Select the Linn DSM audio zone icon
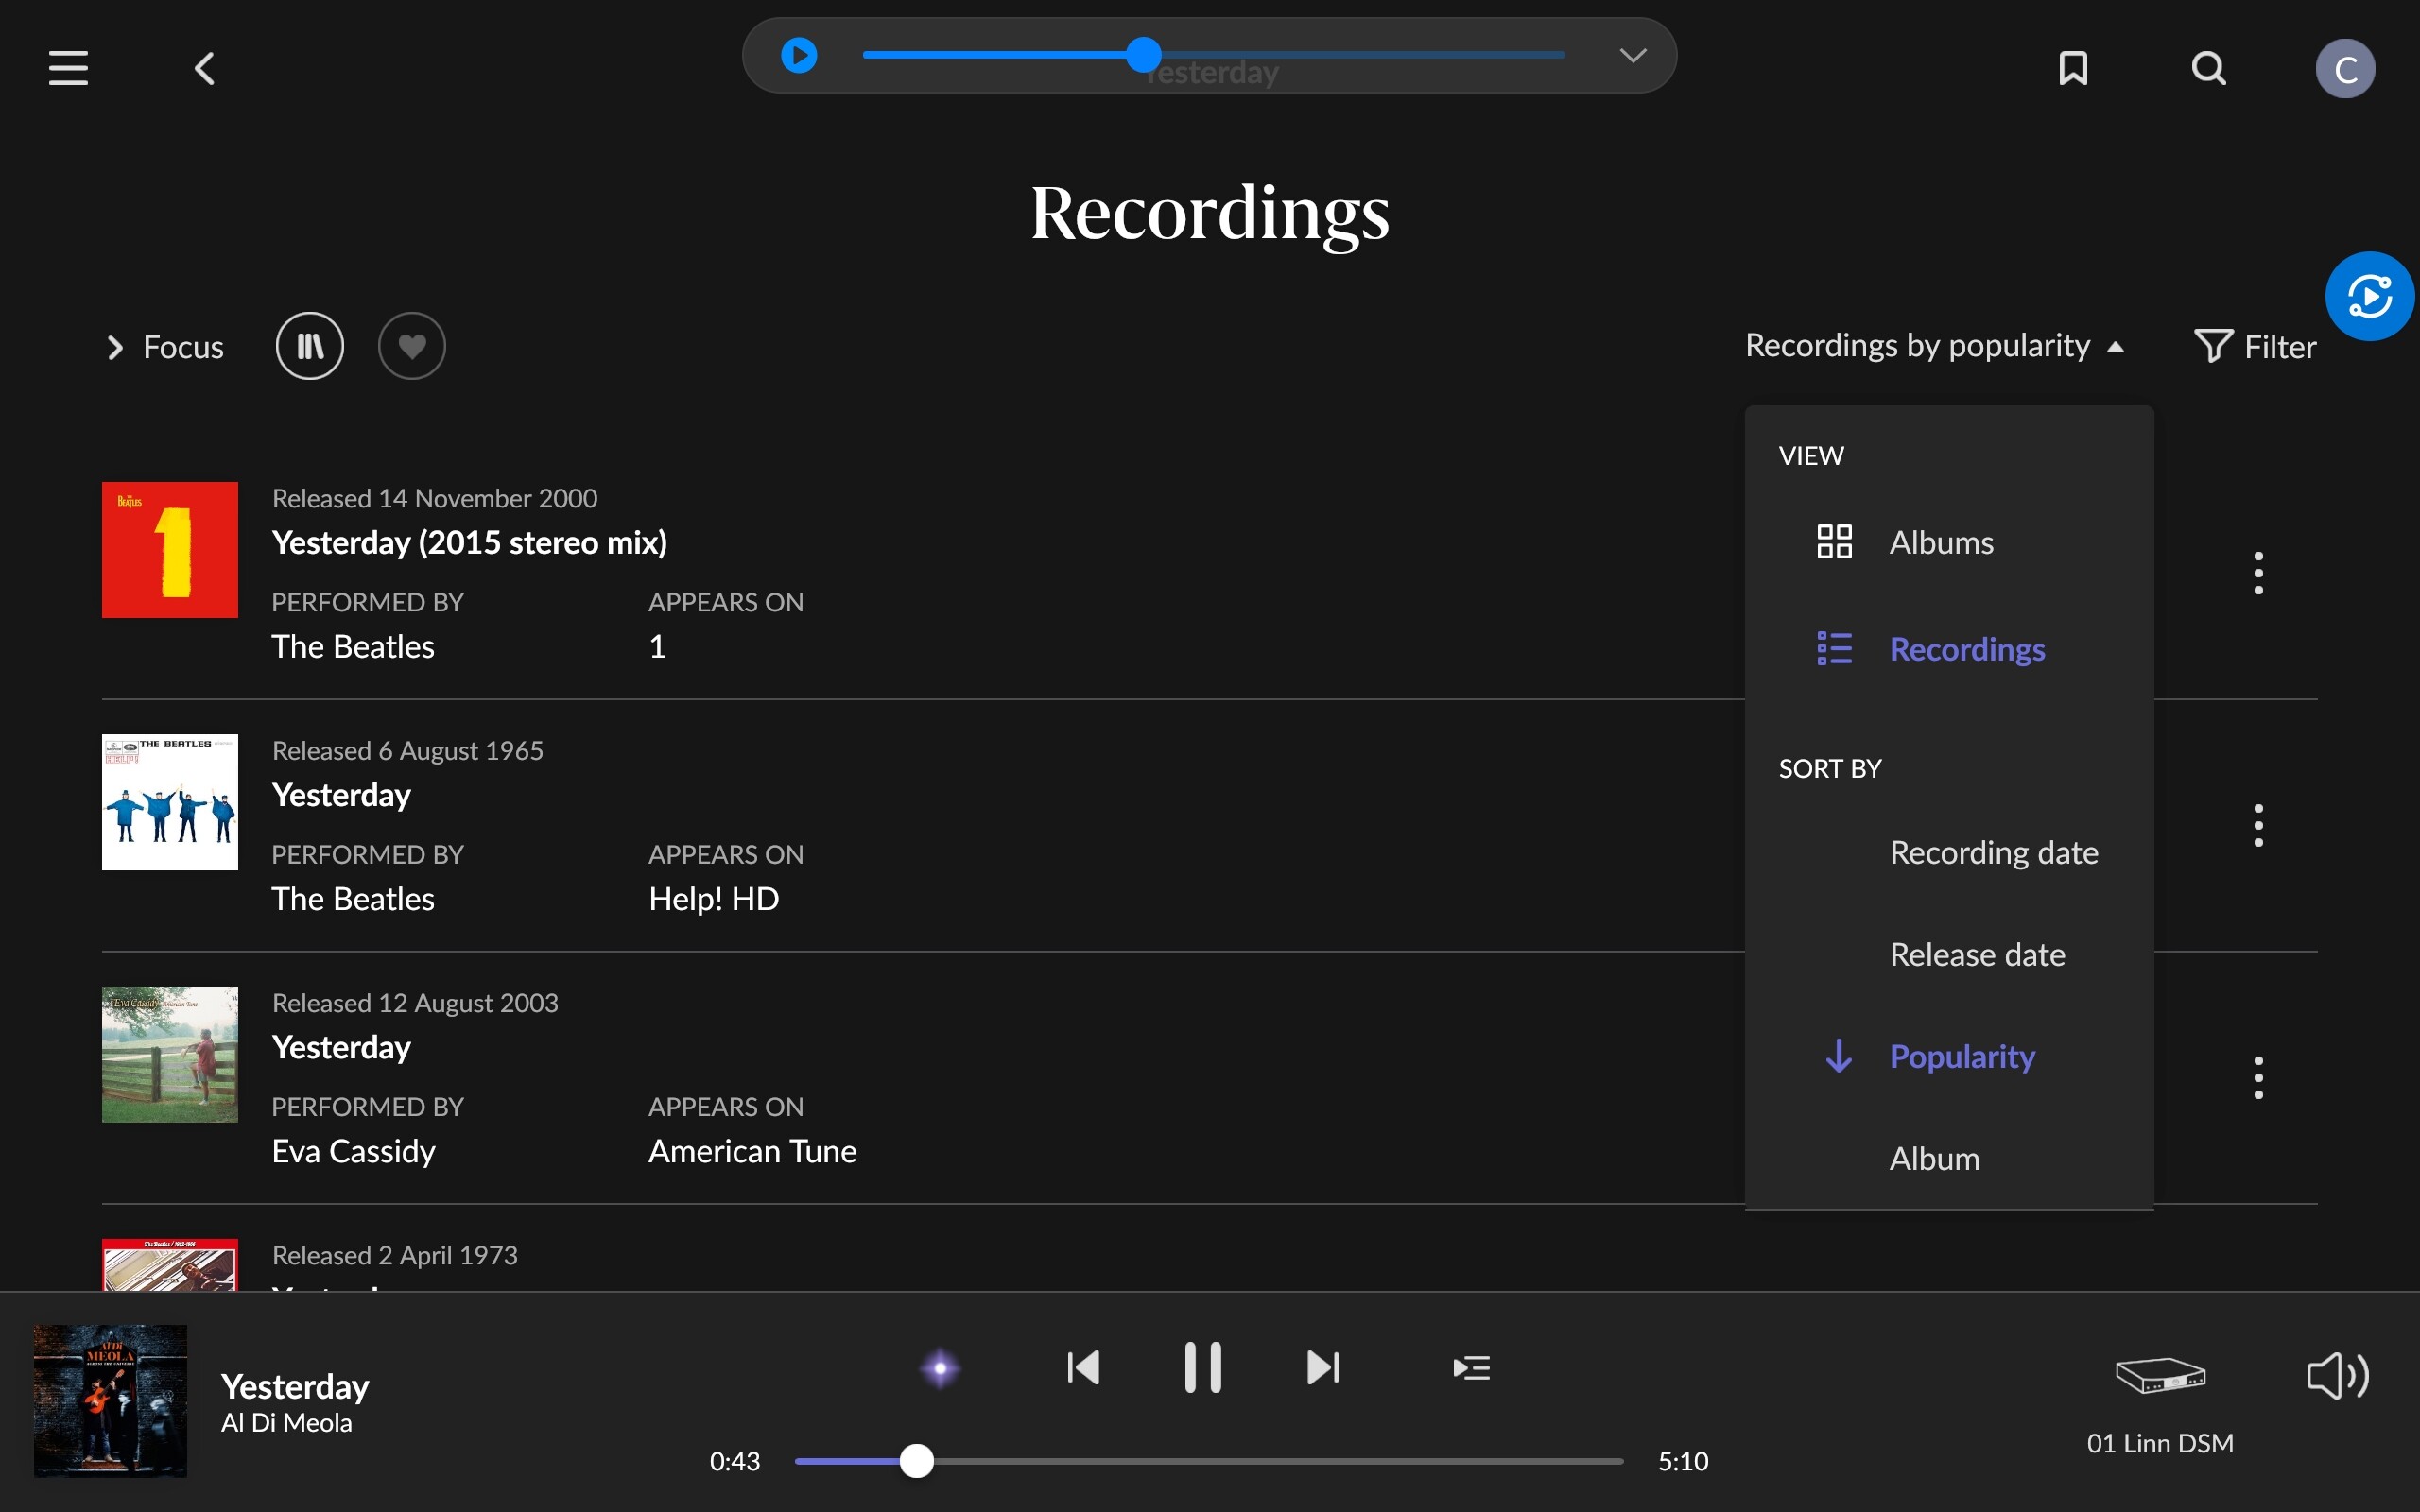The height and width of the screenshot is (1512, 2420). click(2160, 1375)
